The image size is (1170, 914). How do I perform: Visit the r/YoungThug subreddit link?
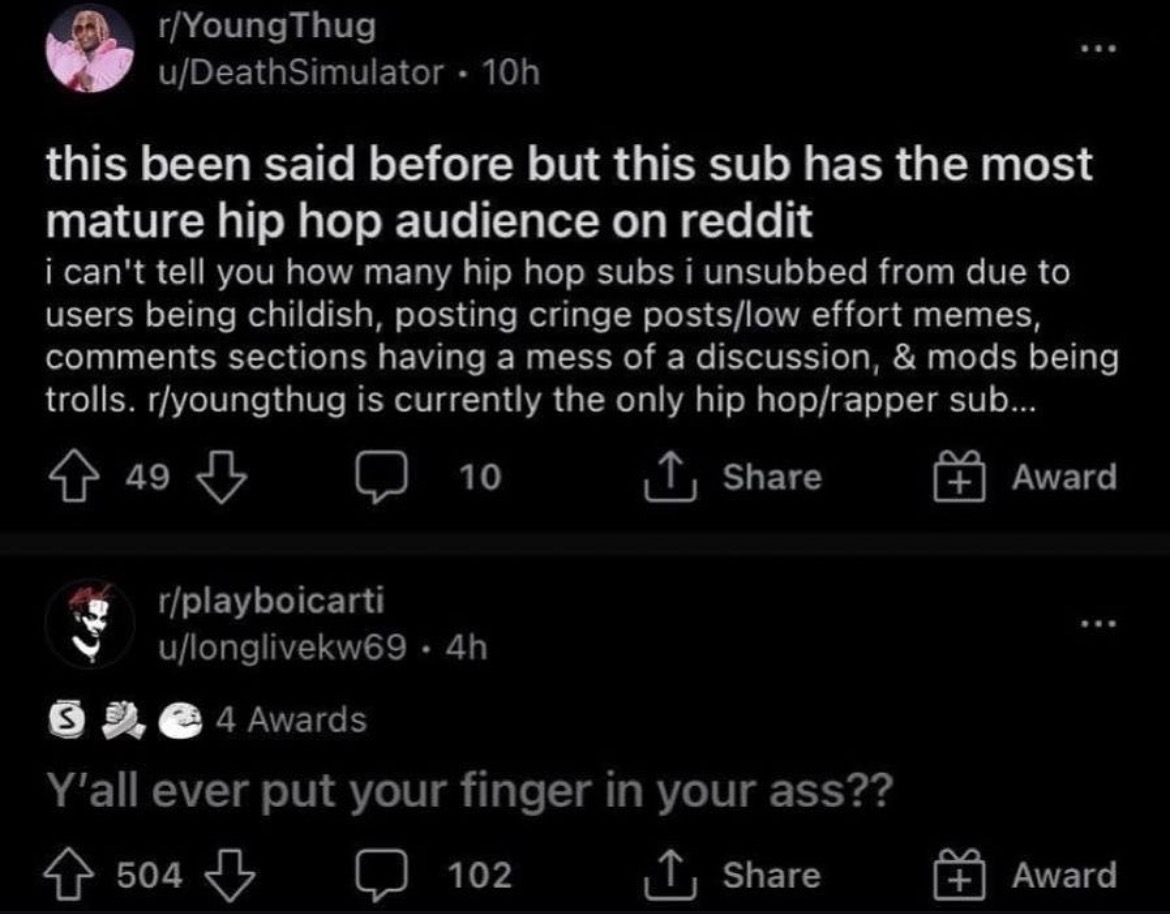(260, 28)
